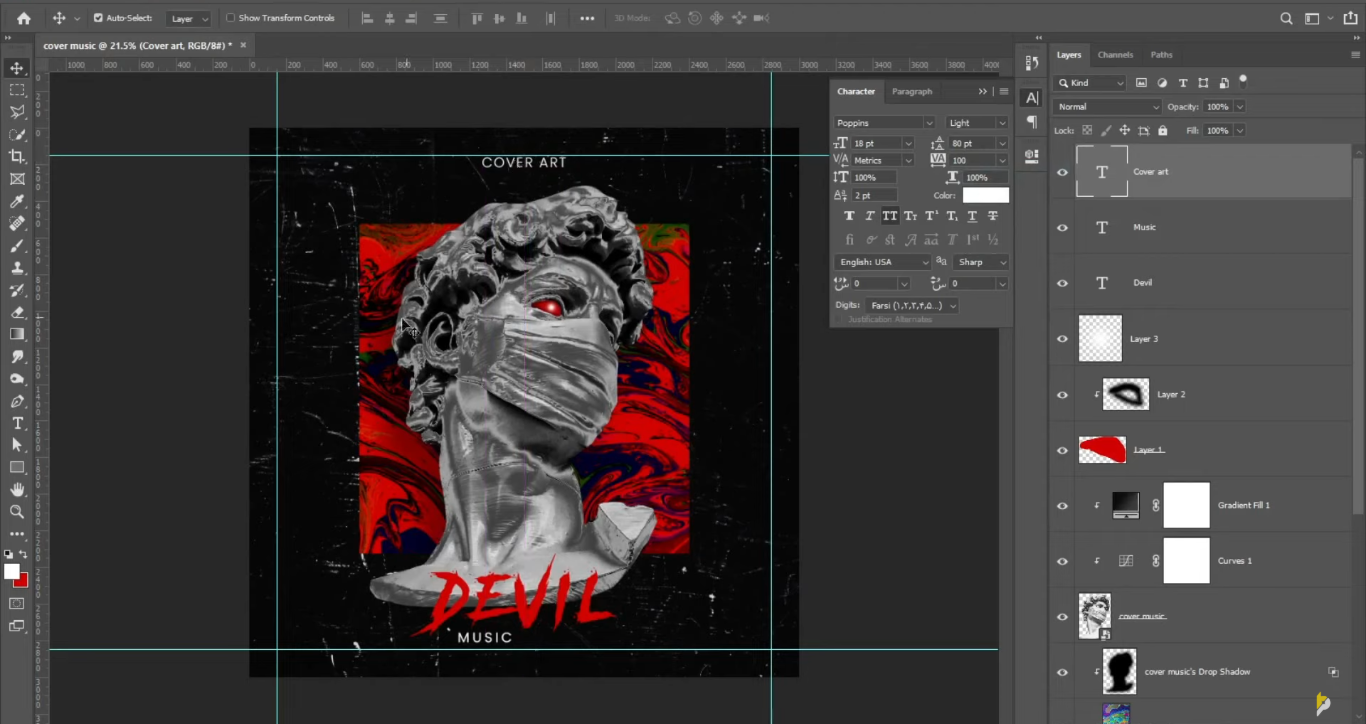The image size is (1366, 724).
Task: Choose the Horizontal Type tool
Action: pyautogui.click(x=16, y=423)
